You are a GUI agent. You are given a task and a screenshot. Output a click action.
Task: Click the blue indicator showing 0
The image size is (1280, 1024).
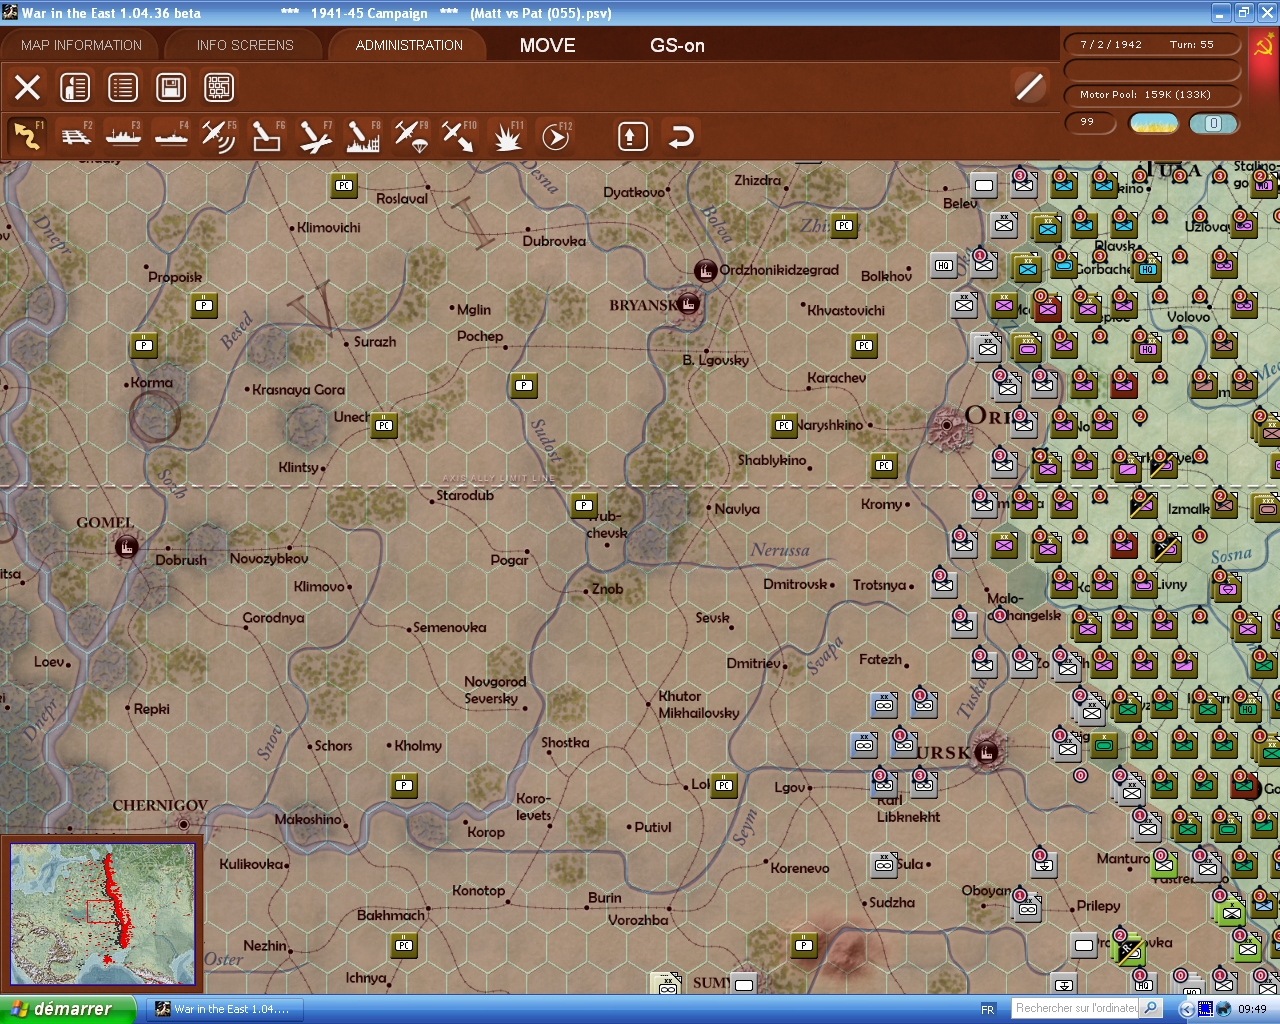coord(1213,123)
